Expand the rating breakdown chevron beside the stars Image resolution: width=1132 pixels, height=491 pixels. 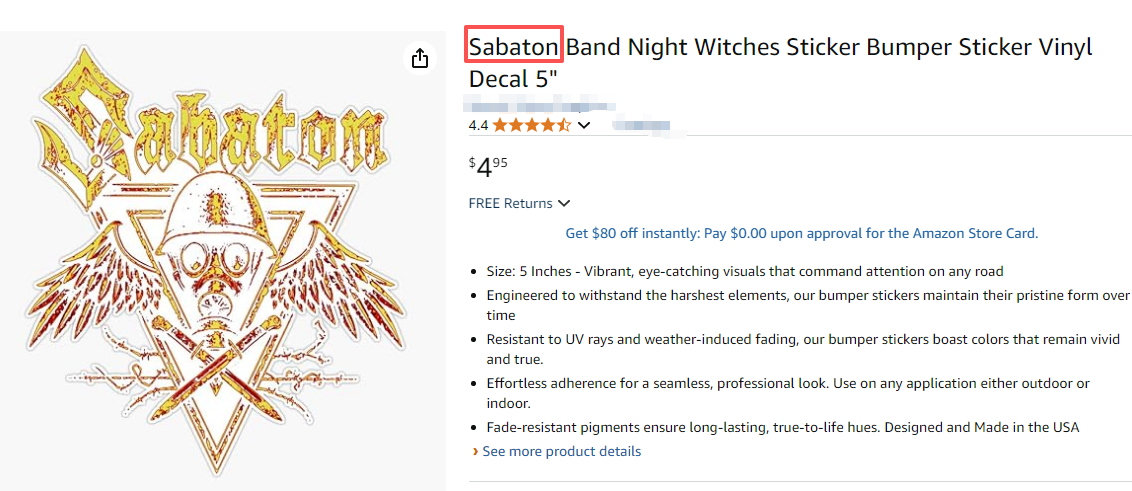(584, 125)
